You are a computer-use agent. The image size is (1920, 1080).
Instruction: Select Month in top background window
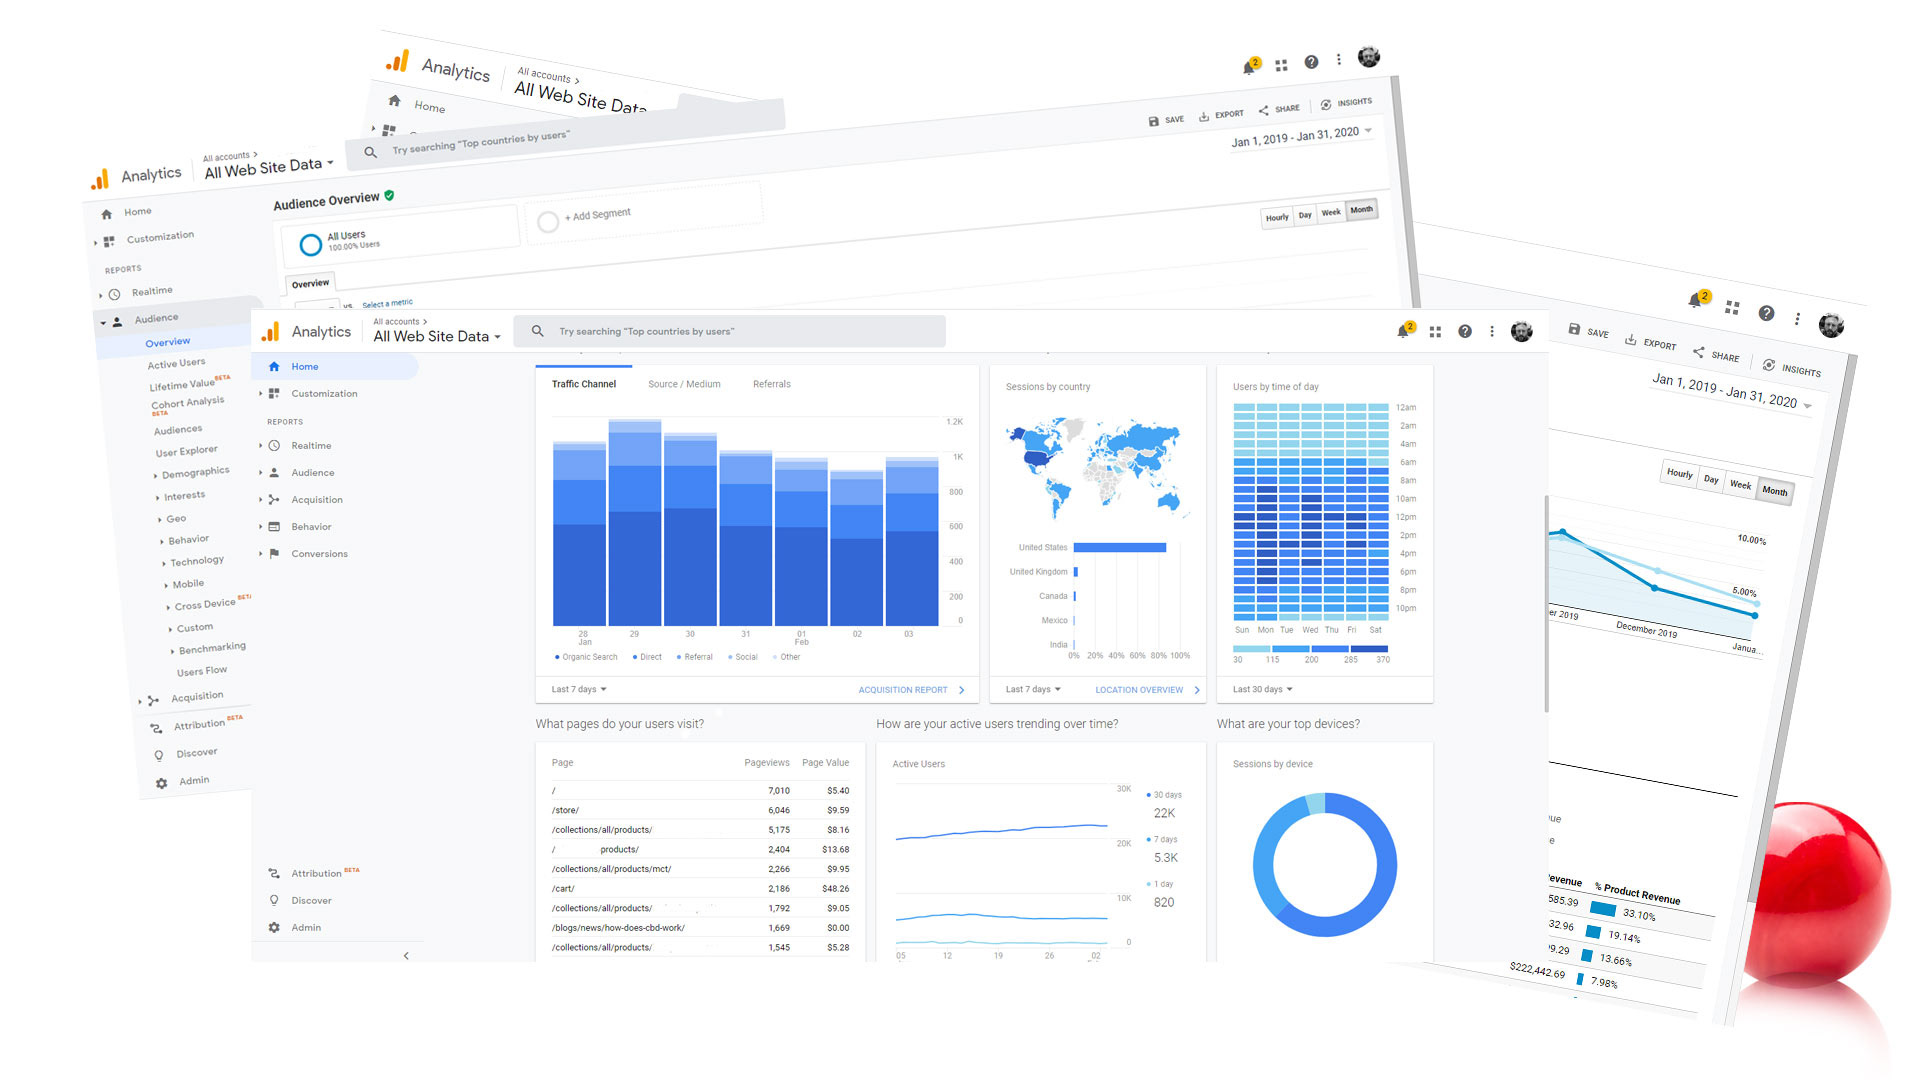point(1362,210)
